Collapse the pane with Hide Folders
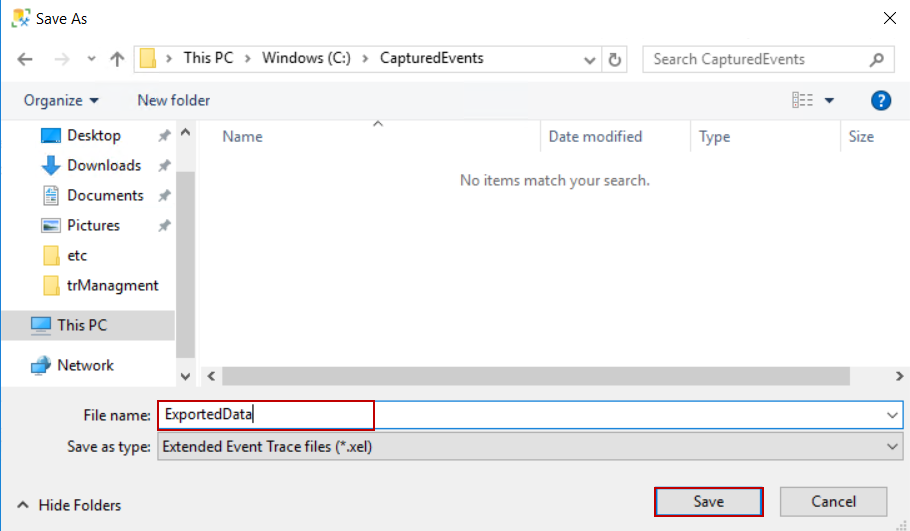 pos(69,505)
